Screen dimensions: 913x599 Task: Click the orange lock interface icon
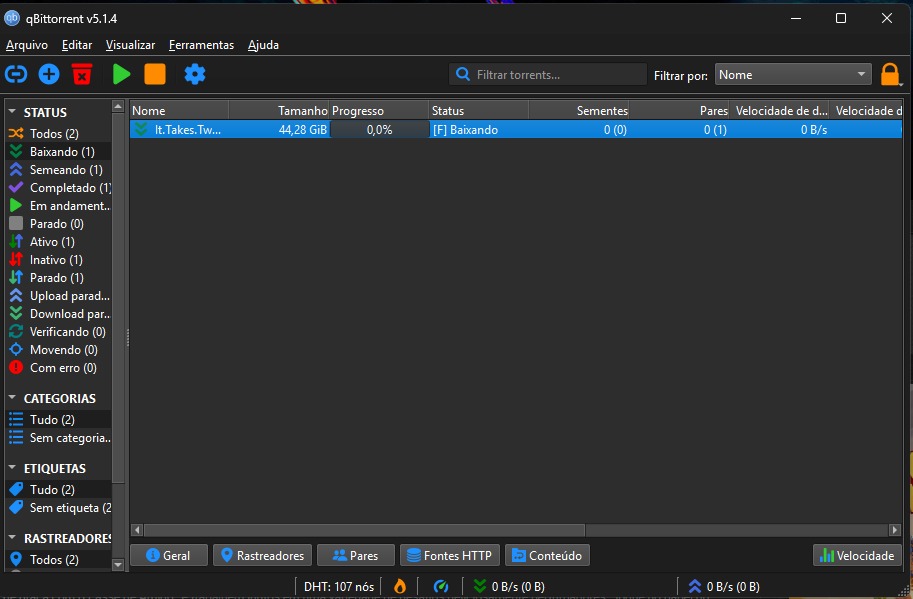(x=890, y=75)
